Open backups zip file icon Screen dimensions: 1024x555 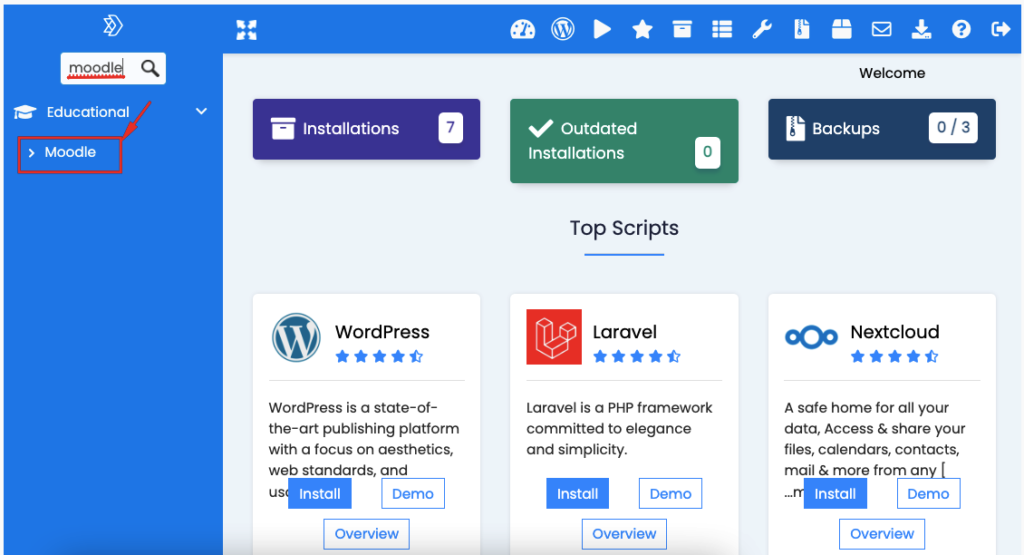click(x=801, y=29)
